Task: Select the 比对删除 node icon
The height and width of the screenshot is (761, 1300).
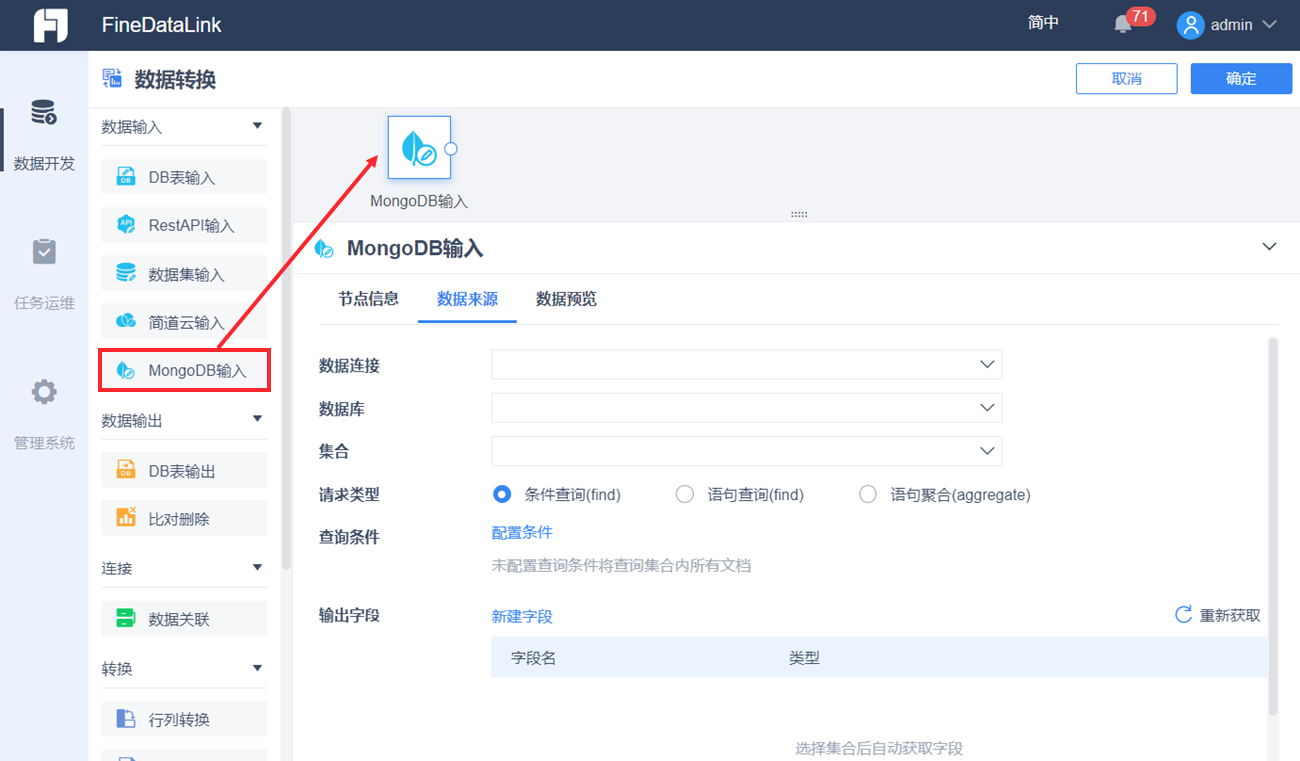Action: 126,518
